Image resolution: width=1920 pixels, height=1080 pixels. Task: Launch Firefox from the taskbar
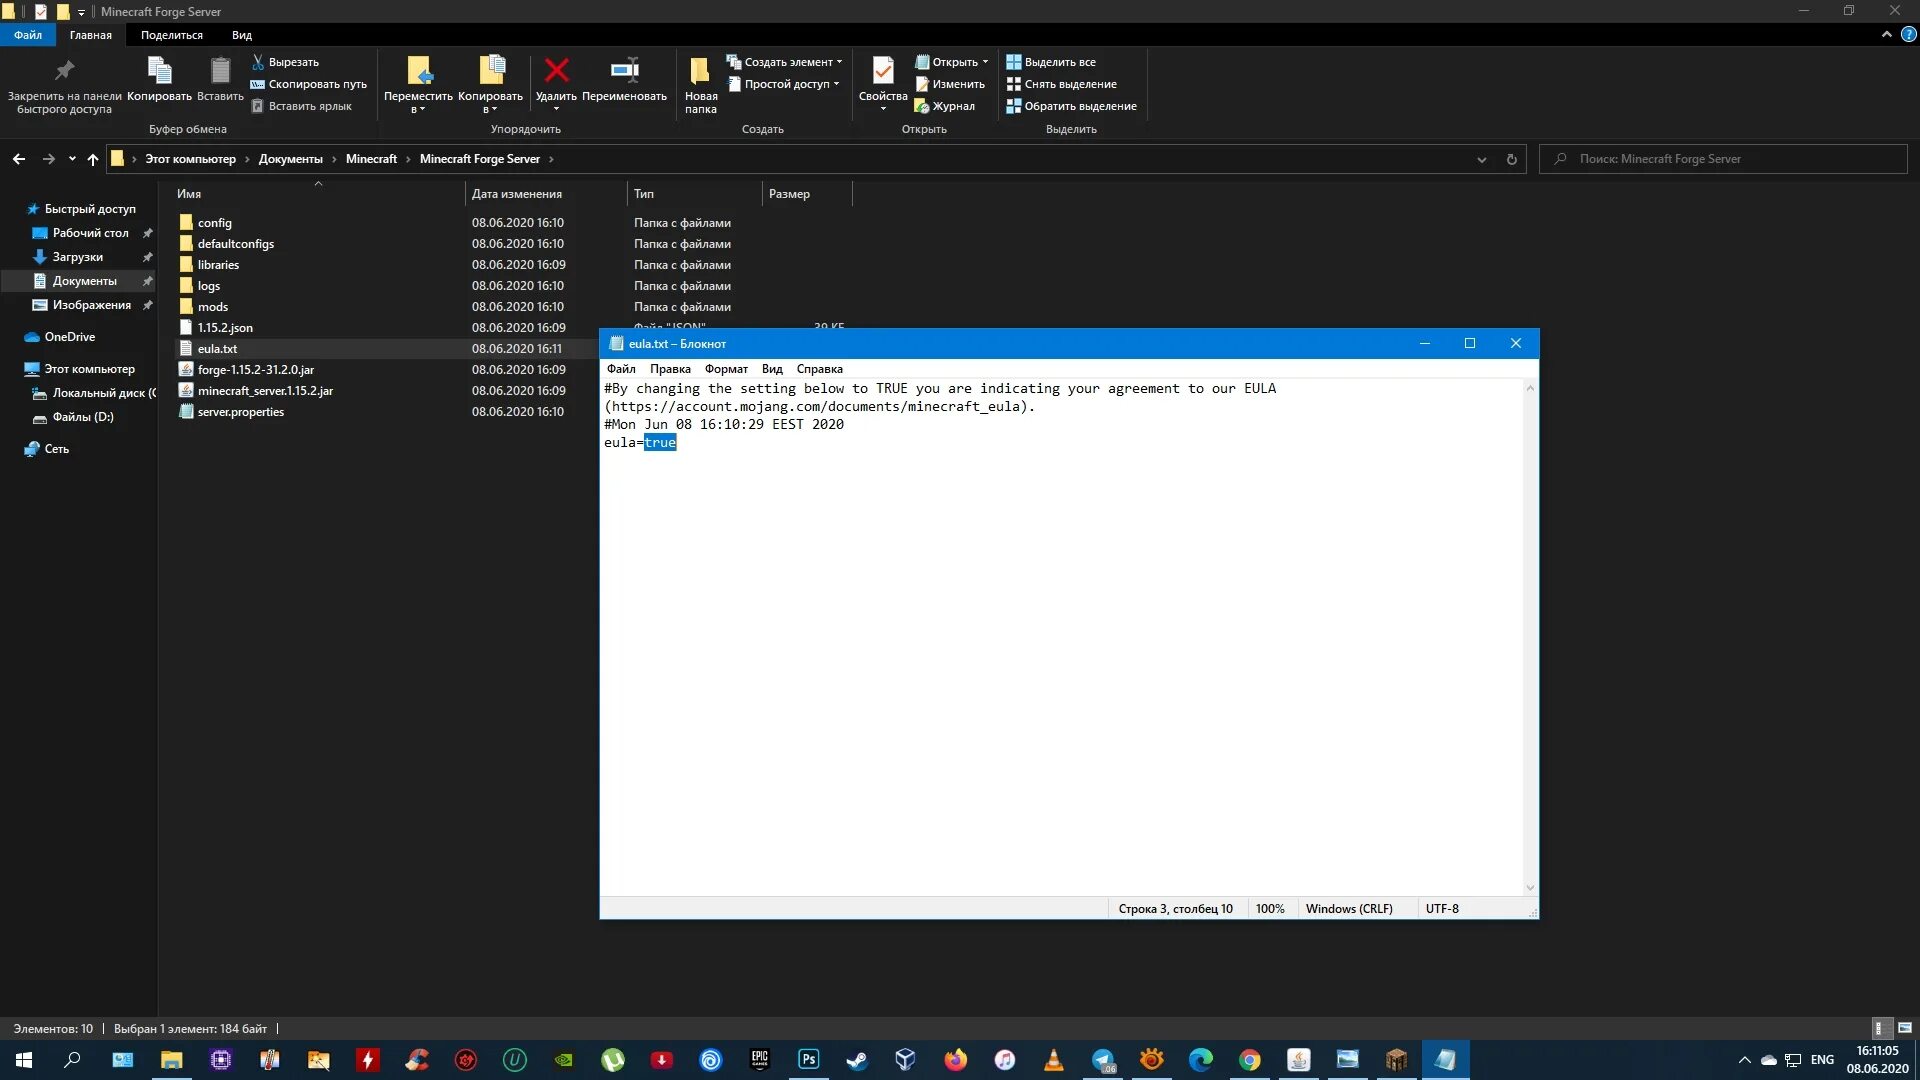point(955,1059)
